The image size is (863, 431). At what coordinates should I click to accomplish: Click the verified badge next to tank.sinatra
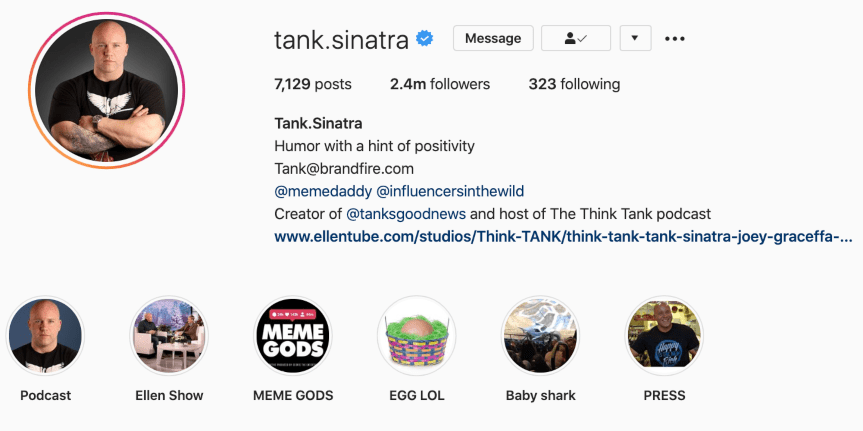425,39
